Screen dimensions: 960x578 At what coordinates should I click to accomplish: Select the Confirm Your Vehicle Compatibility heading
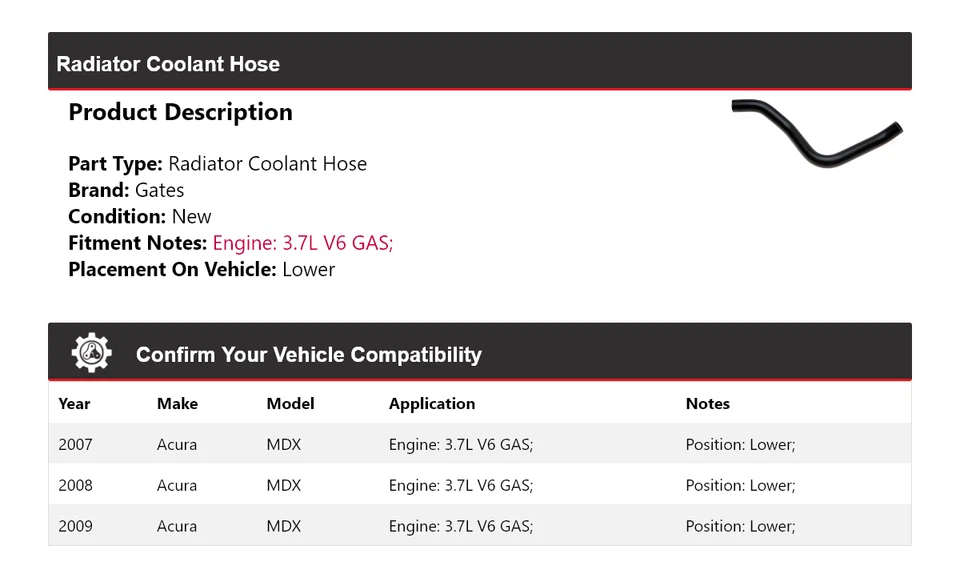[x=308, y=355]
